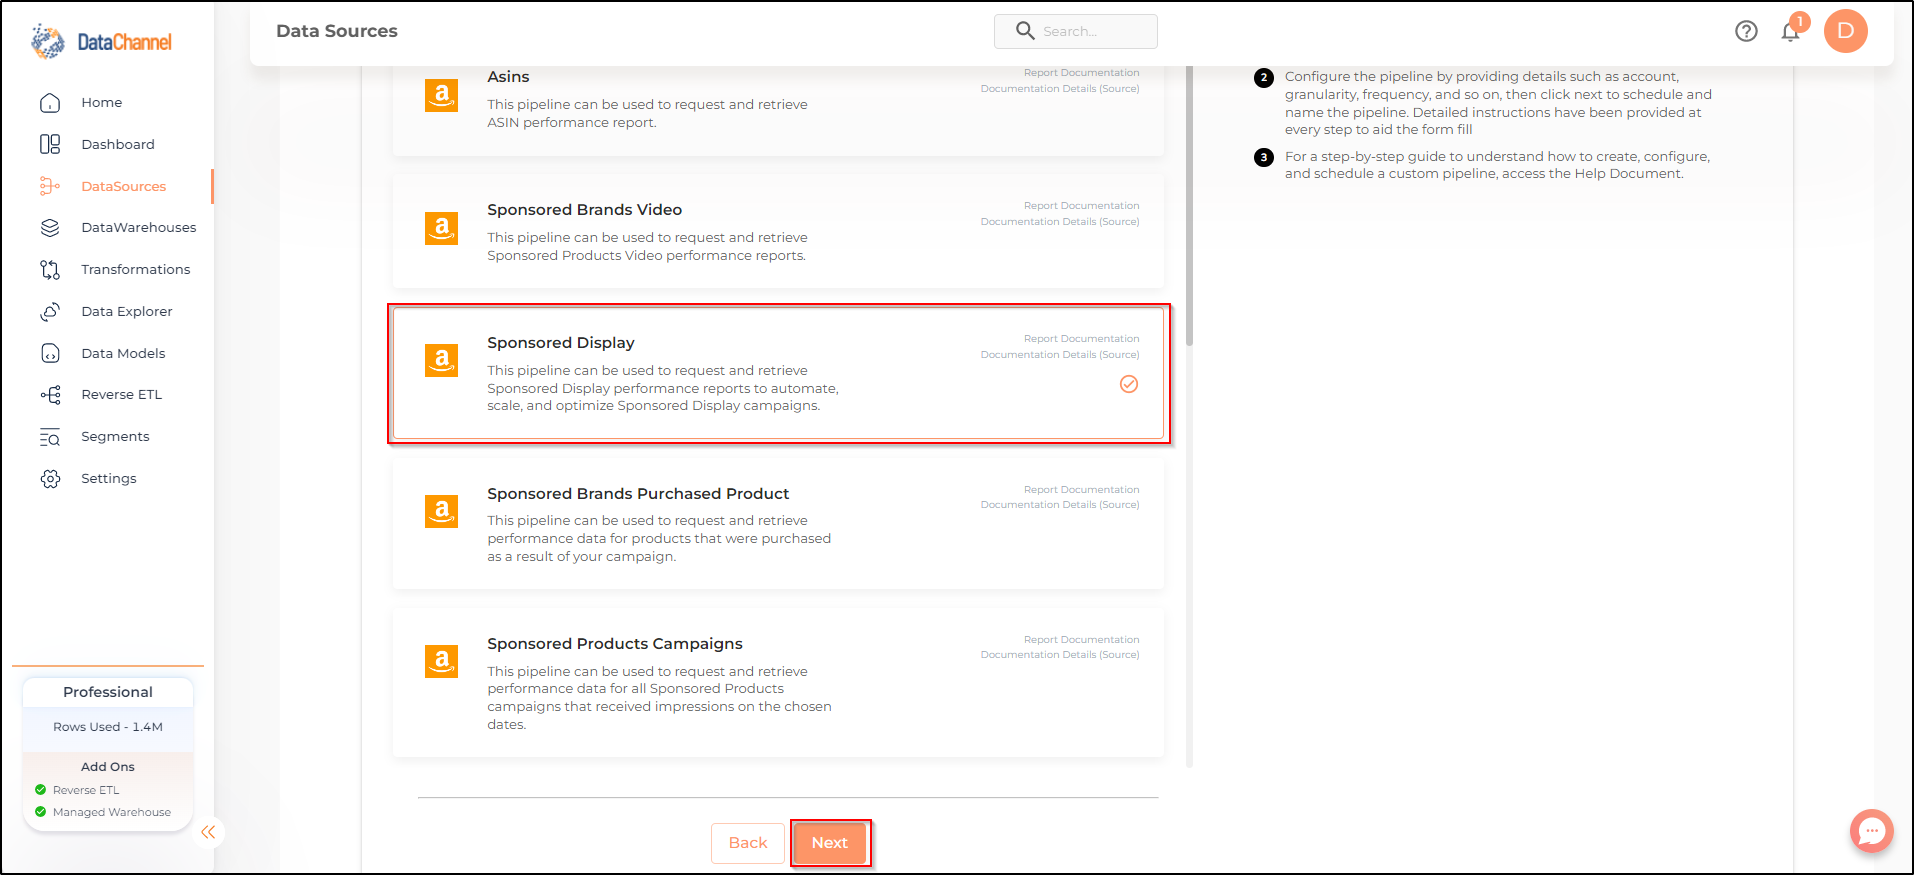
Task: Click the Add Ons heading
Action: pos(108,767)
